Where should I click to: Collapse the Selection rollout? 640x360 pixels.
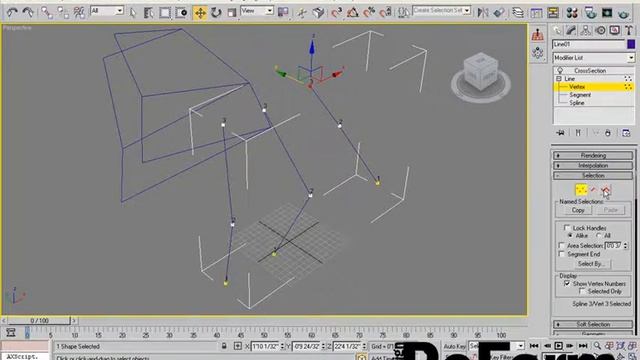coord(593,176)
